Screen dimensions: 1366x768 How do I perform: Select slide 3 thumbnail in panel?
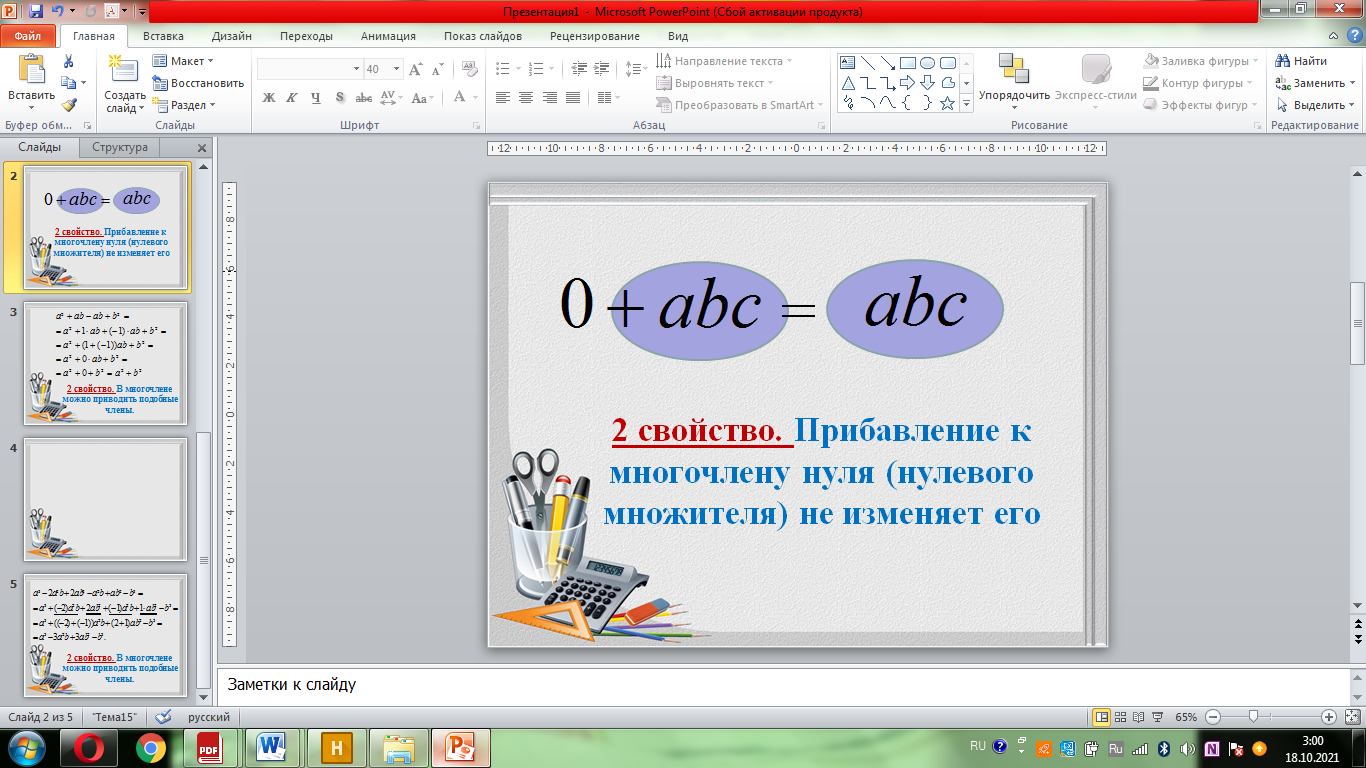point(105,364)
